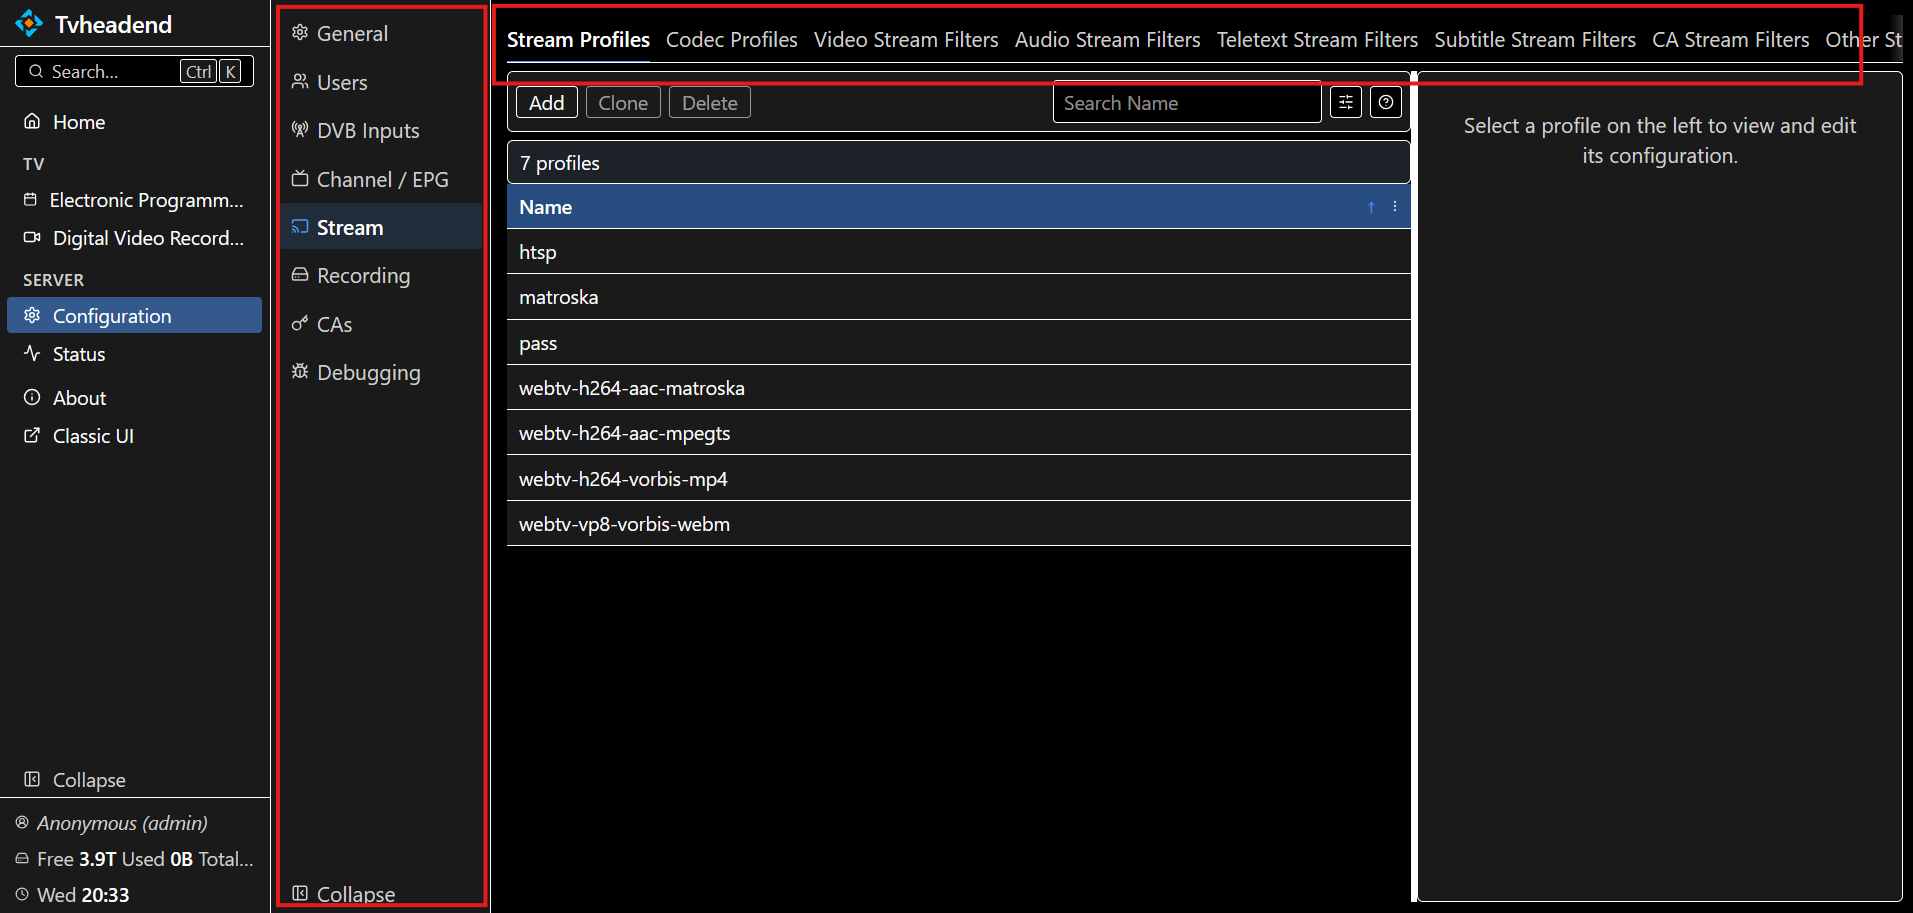Viewport: 1913px width, 913px height.
Task: Click the disk space Free 3.9T status
Action: pos(134,859)
